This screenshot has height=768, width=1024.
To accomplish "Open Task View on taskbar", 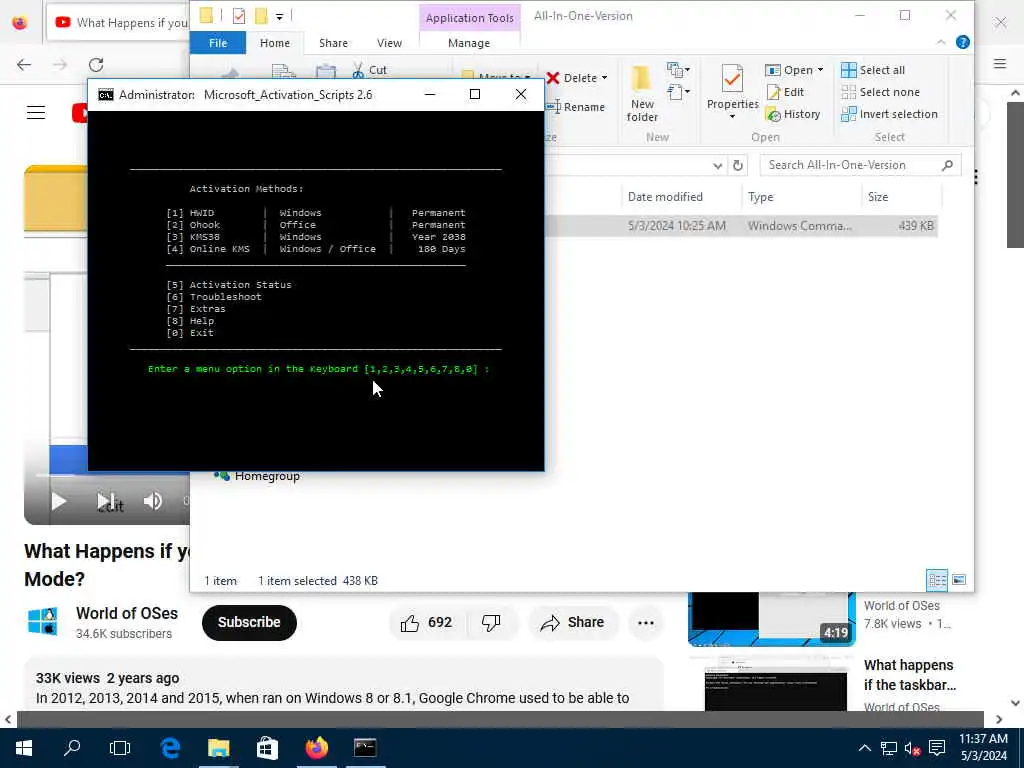I will 120,748.
